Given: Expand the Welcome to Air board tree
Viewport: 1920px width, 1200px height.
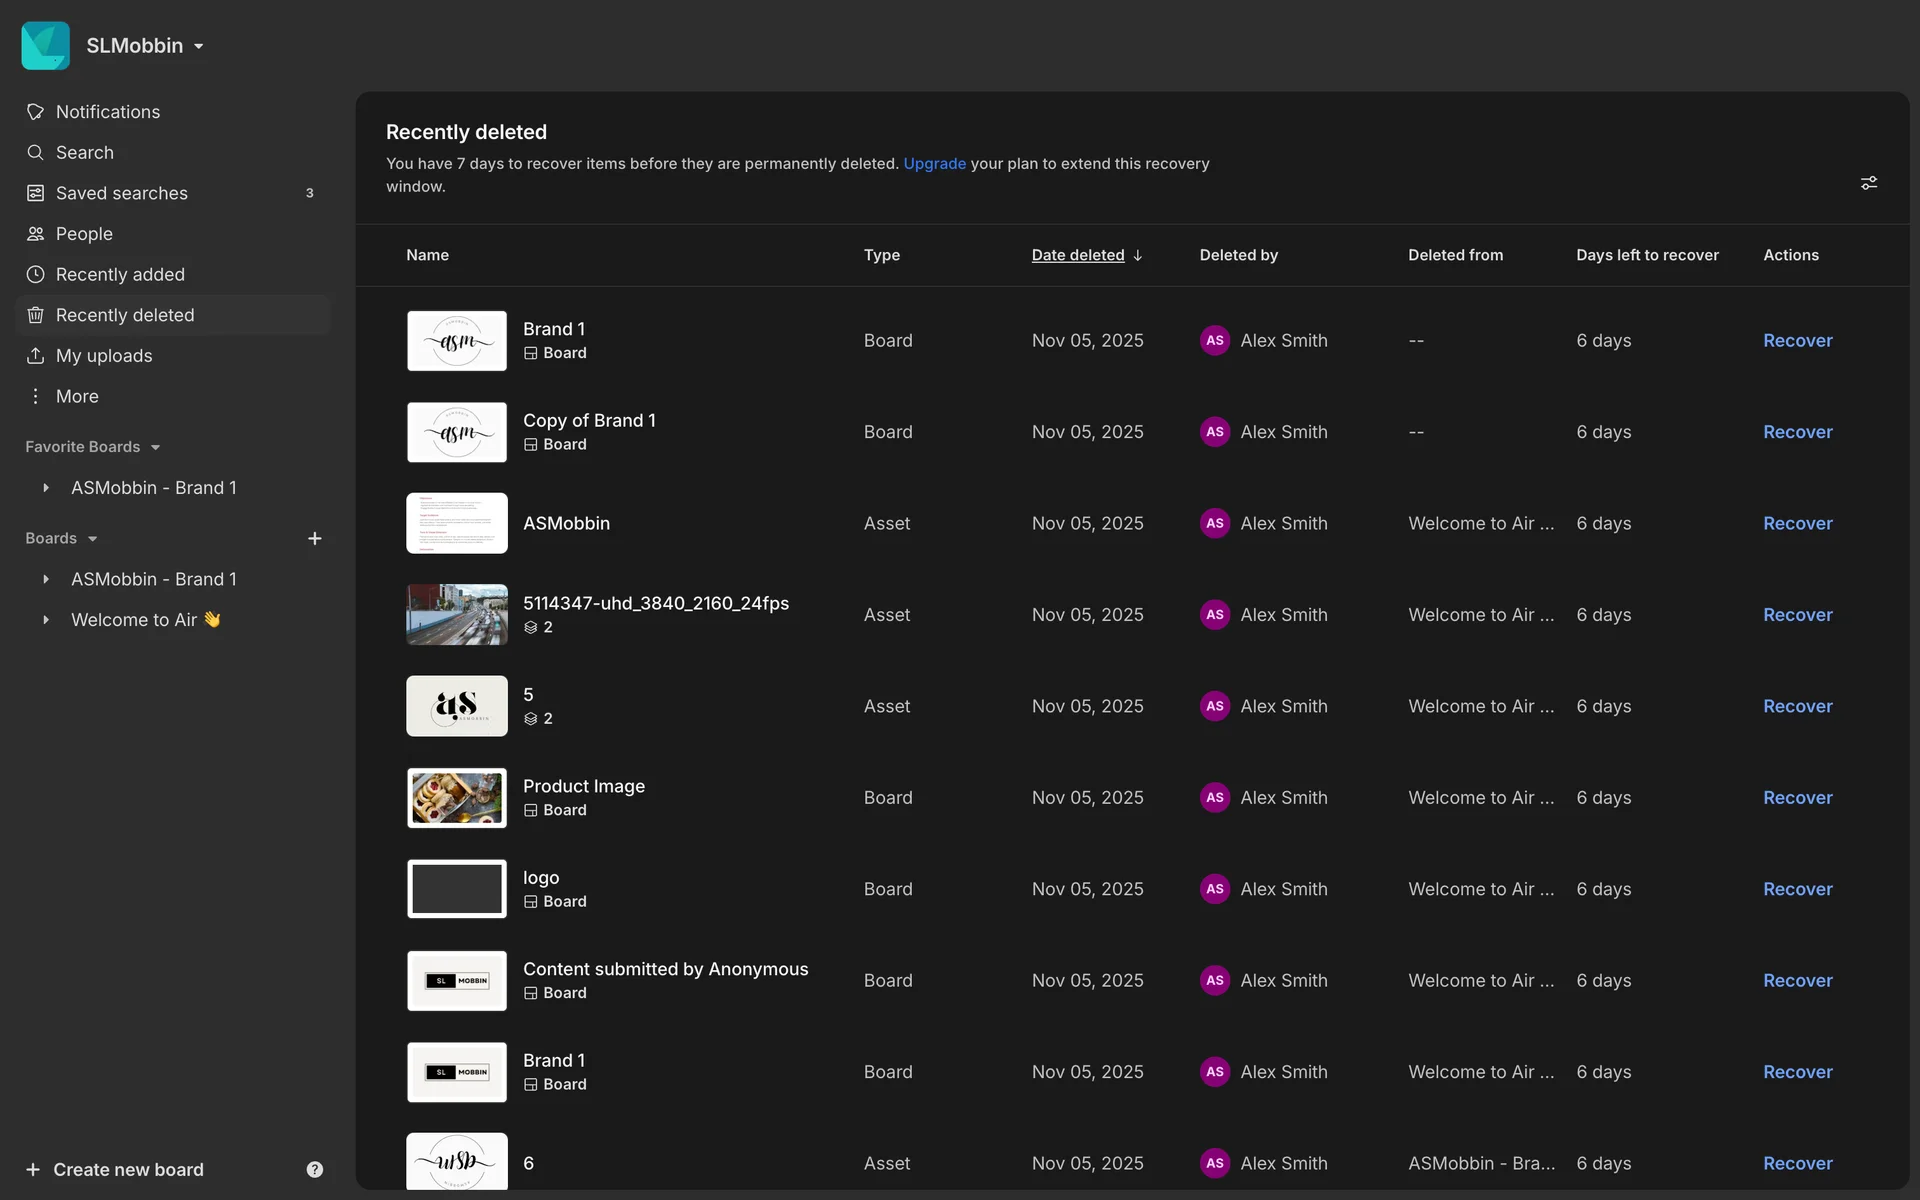Looking at the screenshot, I should [46, 620].
